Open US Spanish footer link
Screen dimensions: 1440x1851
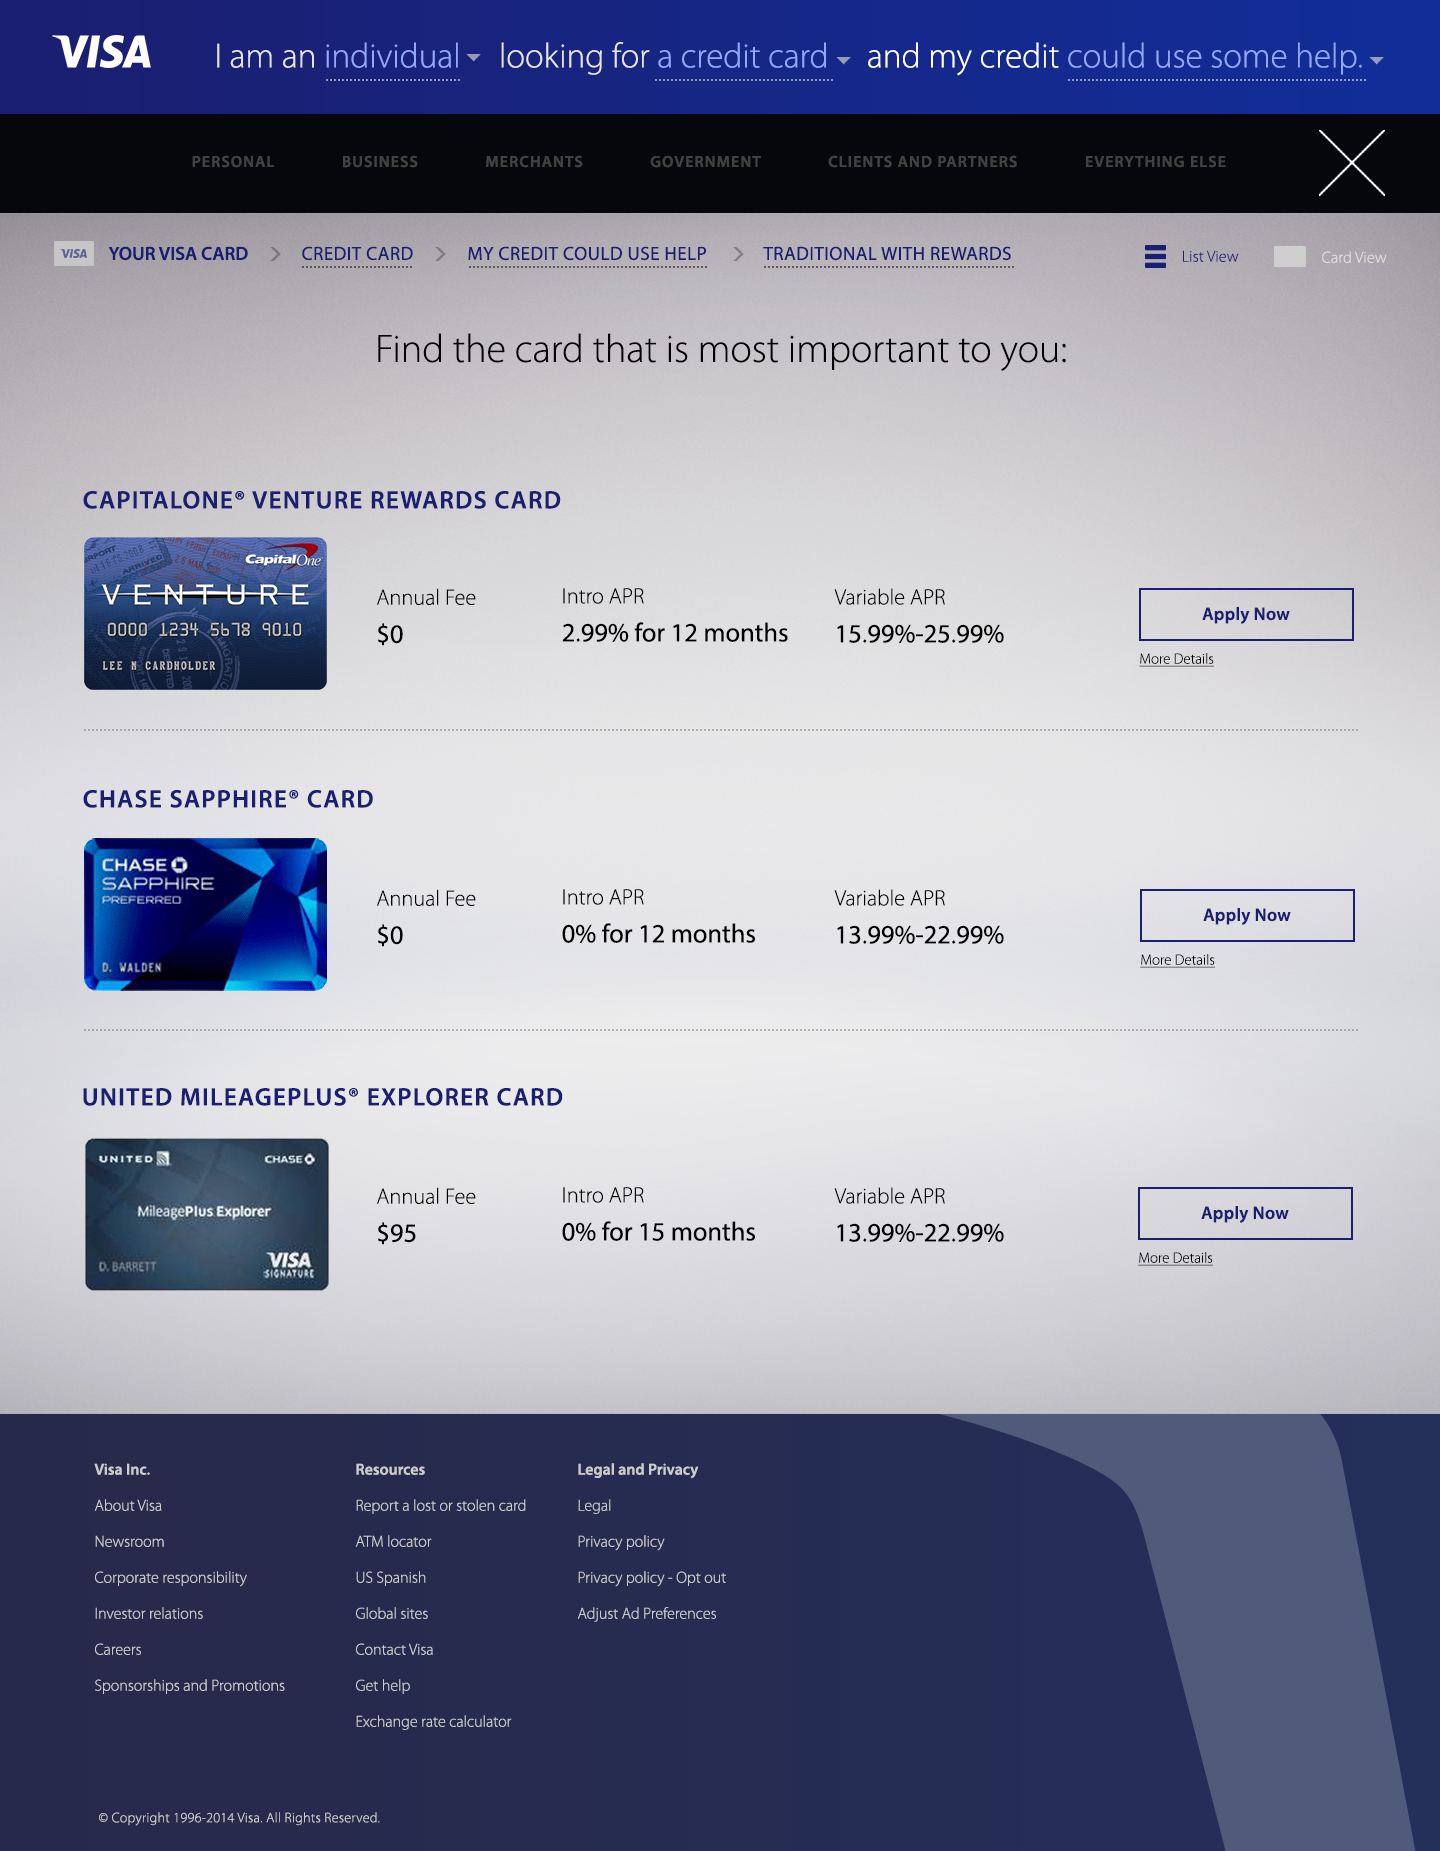(390, 1578)
